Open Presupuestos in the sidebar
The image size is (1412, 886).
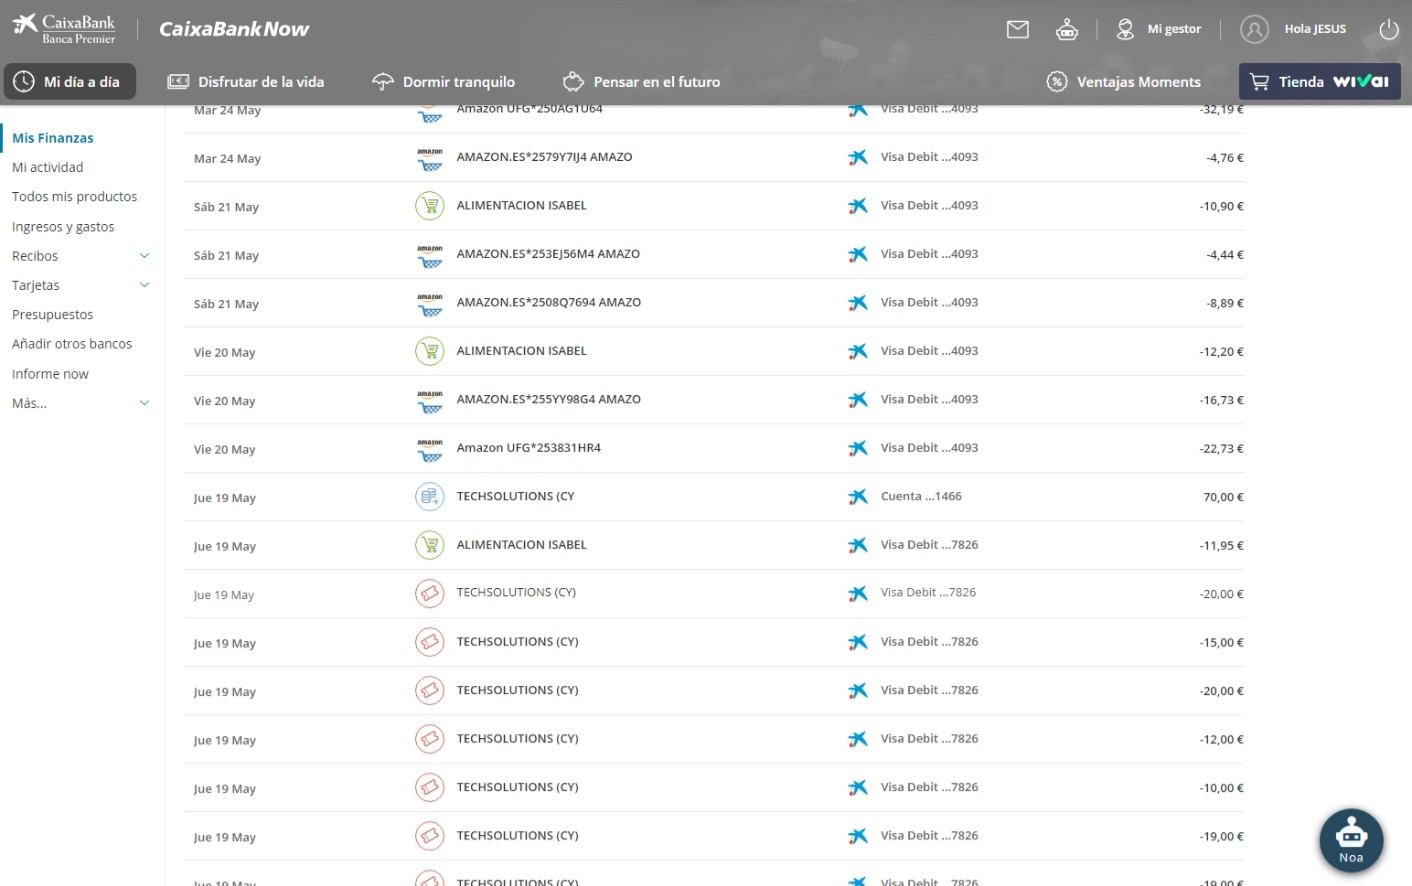point(52,314)
